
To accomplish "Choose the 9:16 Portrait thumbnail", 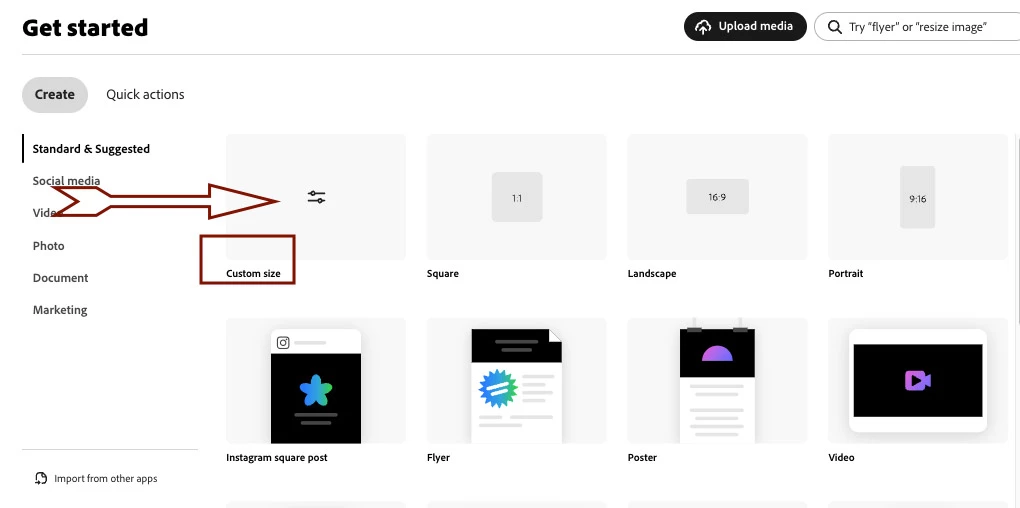I will coord(918,197).
